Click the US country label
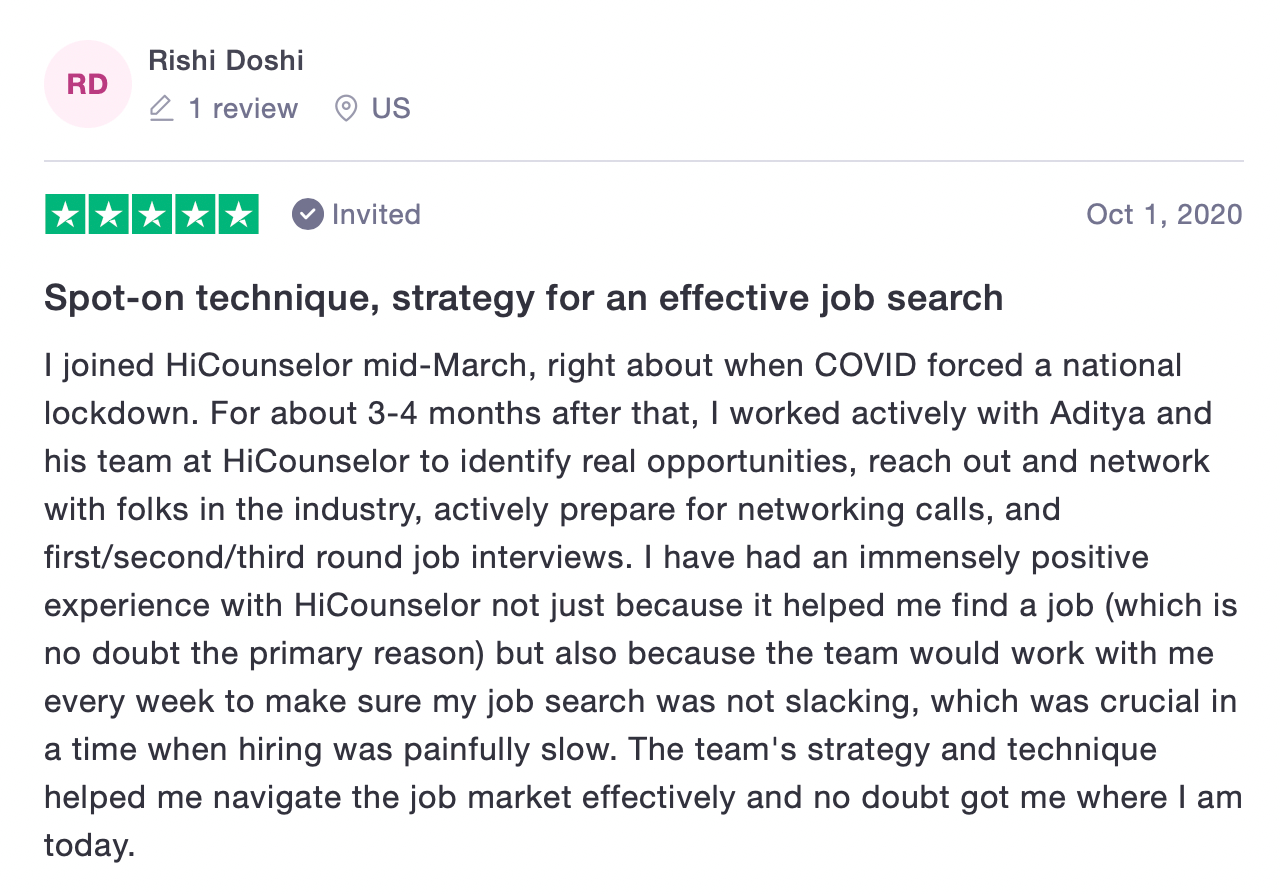This screenshot has height=894, width=1280. (x=391, y=108)
